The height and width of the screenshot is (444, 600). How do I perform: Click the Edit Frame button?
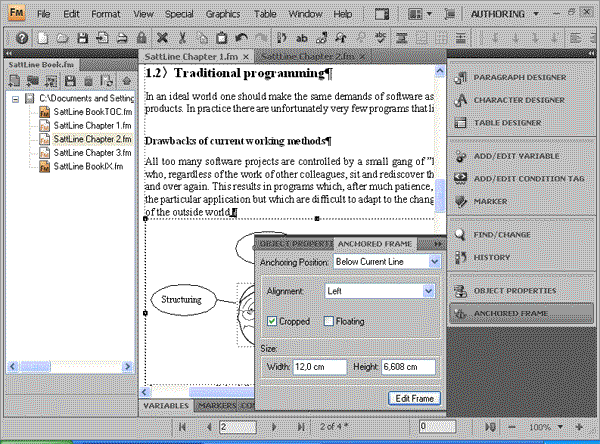pyautogui.click(x=413, y=398)
